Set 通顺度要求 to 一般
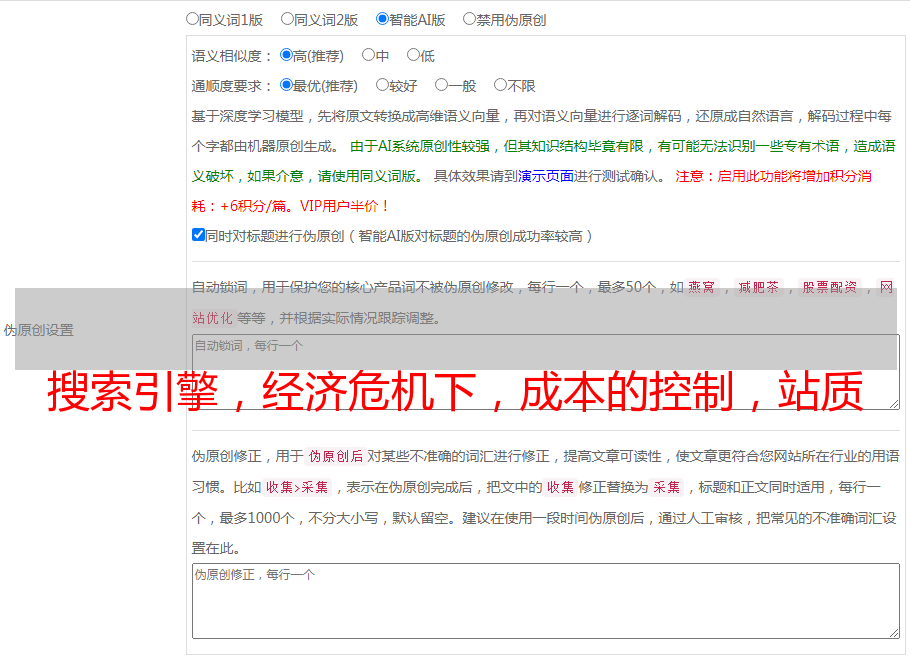This screenshot has height=658, width=911. pos(442,85)
